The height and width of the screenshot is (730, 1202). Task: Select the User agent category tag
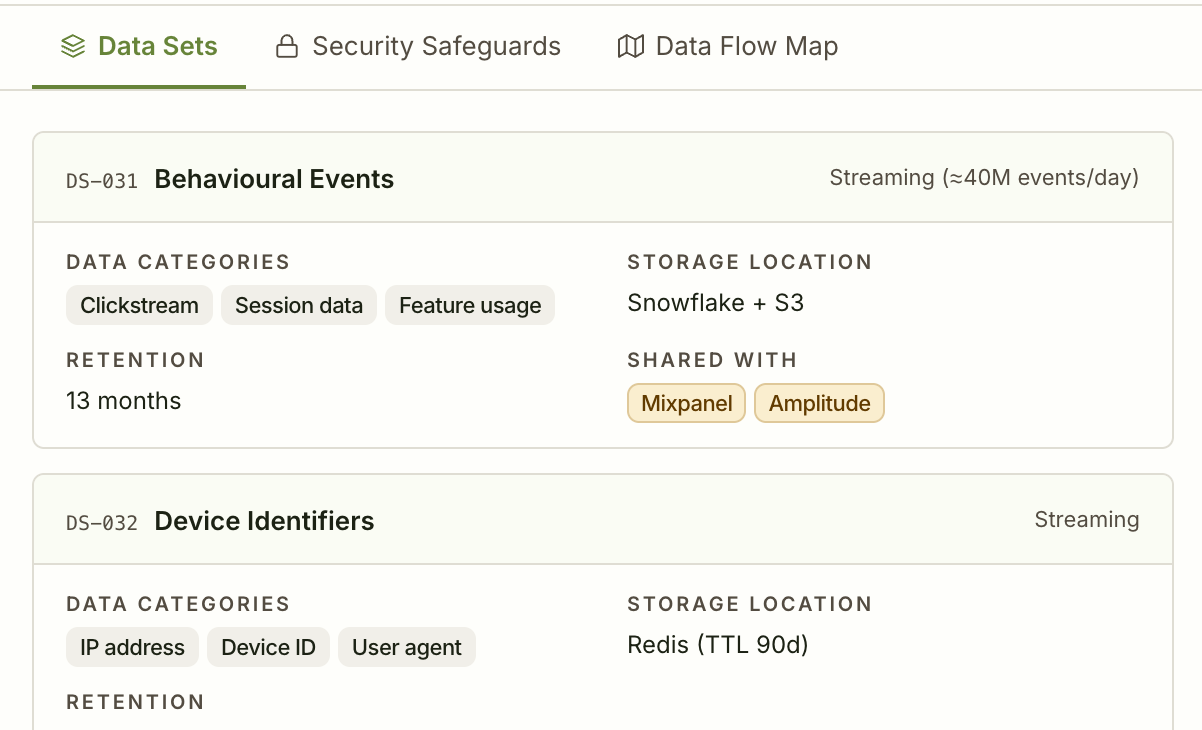407,648
